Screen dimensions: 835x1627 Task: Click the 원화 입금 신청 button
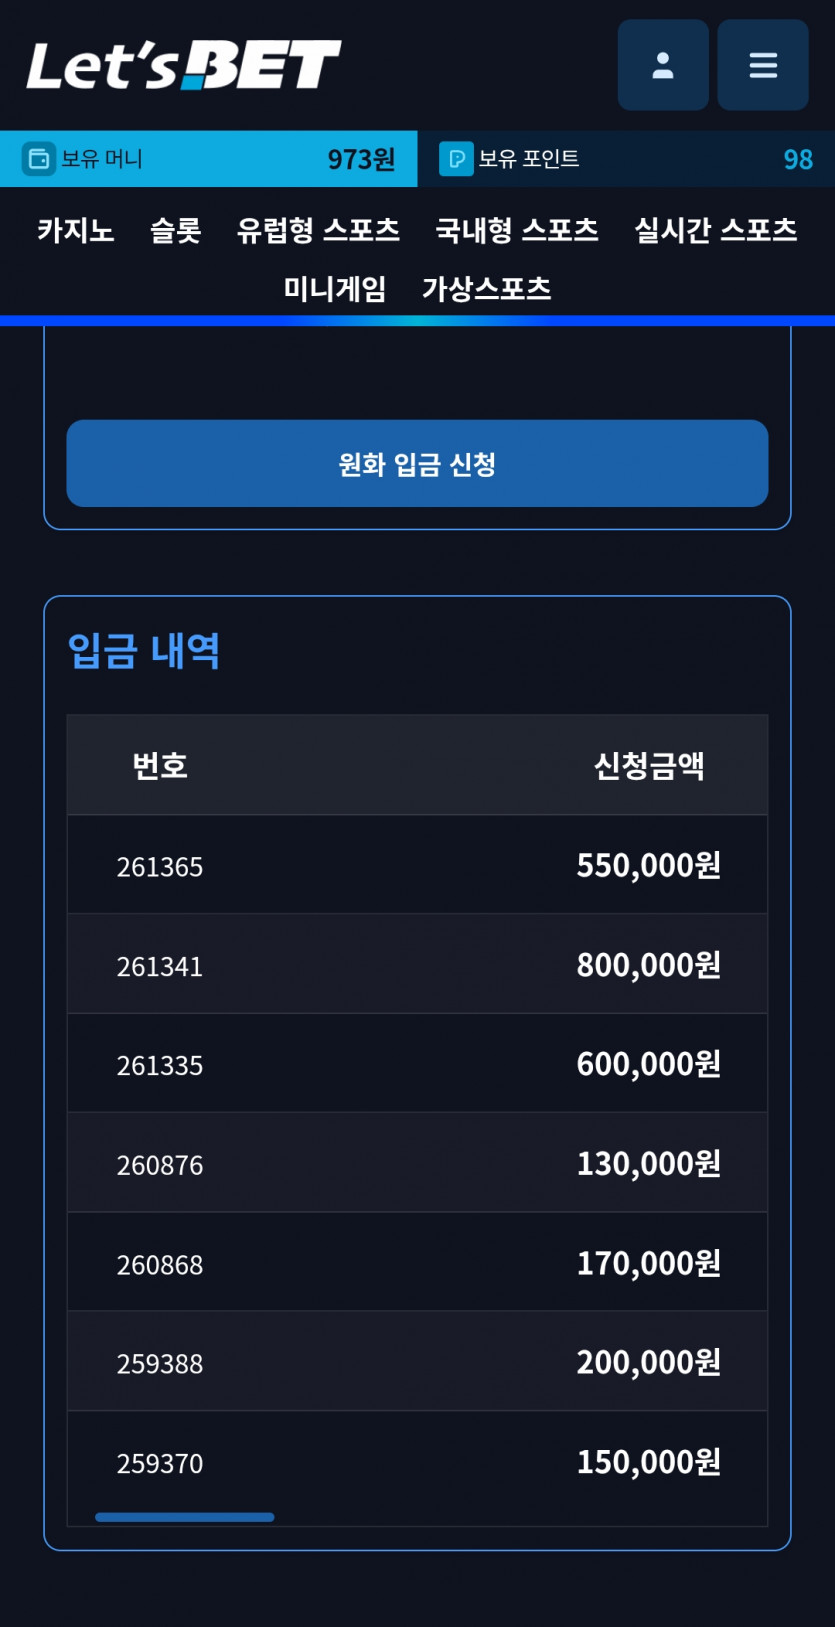coord(417,464)
